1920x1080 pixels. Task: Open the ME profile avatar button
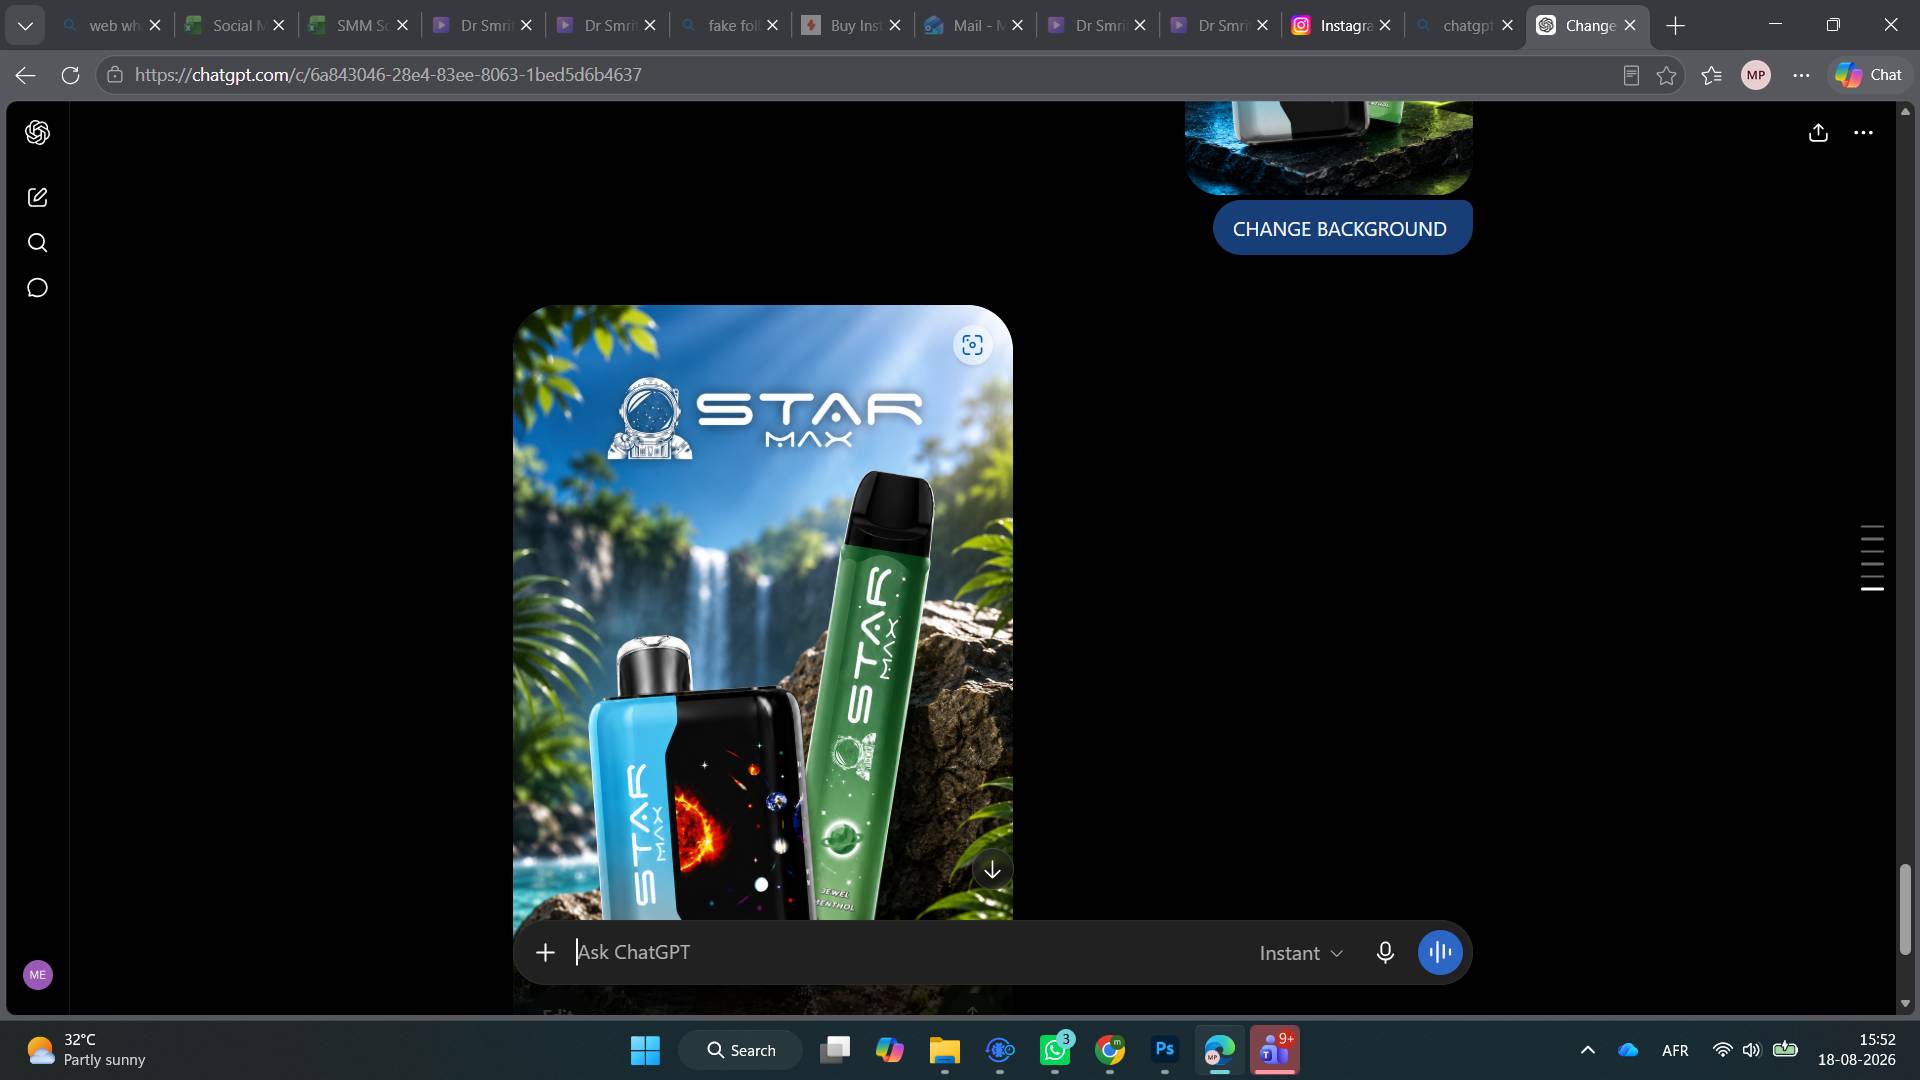pyautogui.click(x=38, y=974)
